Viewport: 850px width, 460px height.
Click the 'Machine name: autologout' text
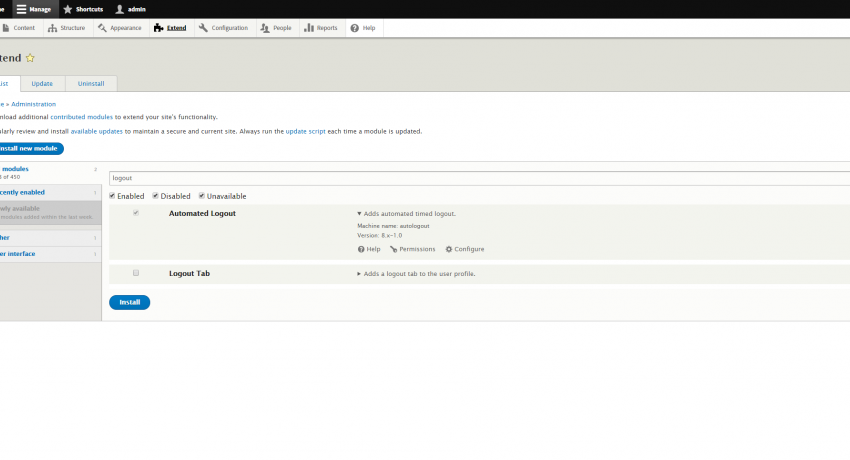pos(393,226)
